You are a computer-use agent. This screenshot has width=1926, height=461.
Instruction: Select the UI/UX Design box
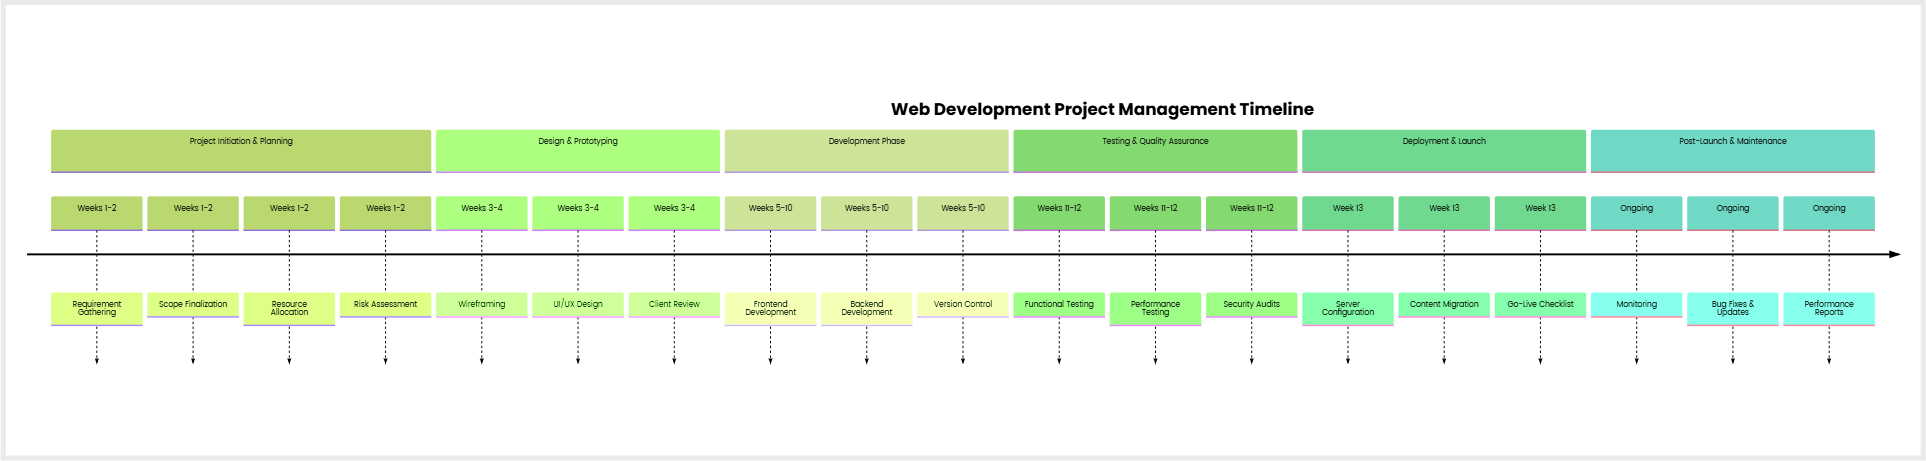(x=578, y=304)
